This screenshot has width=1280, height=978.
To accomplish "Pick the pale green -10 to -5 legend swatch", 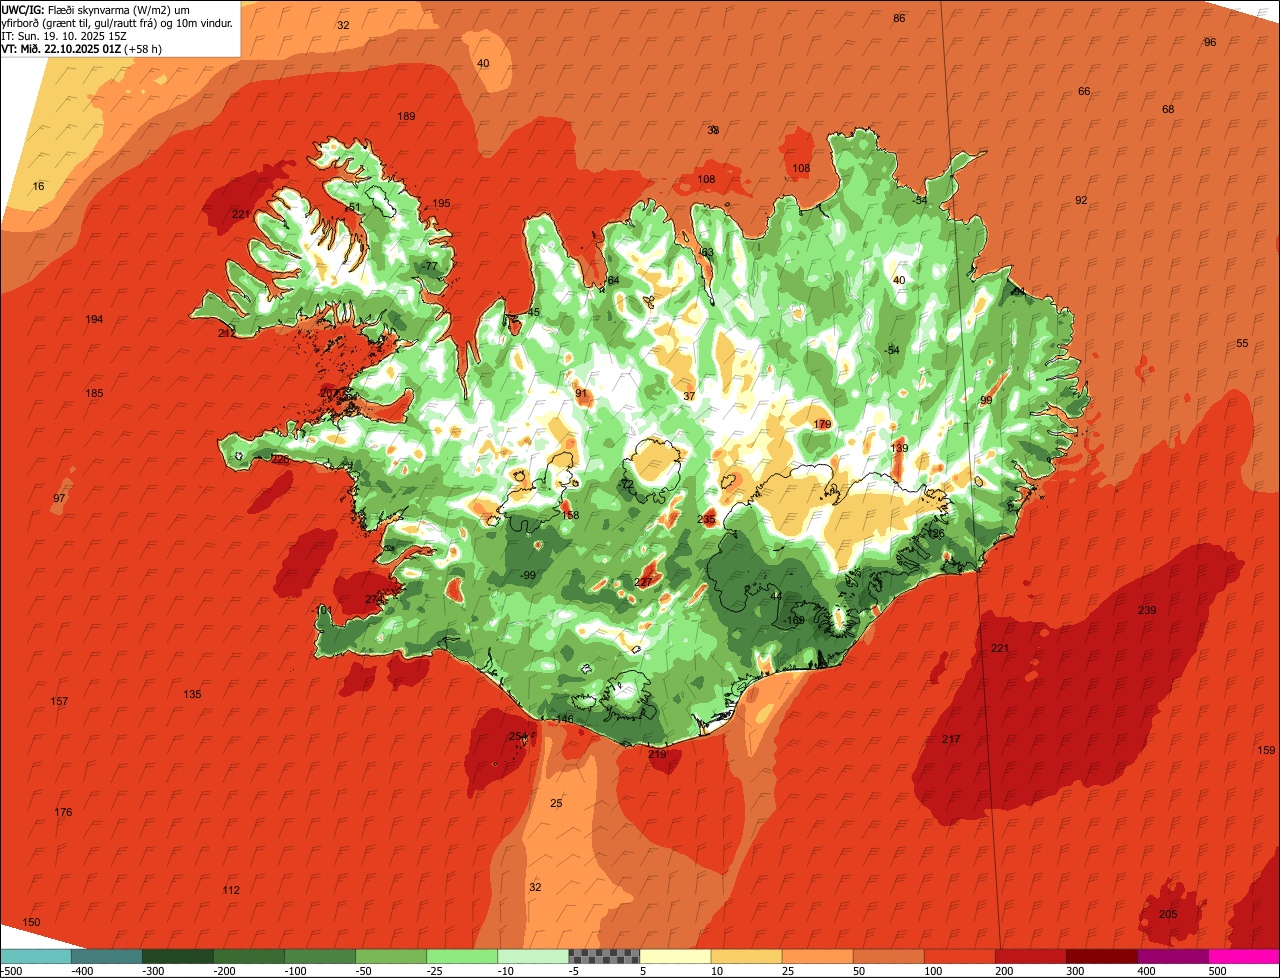I will pyautogui.click(x=533, y=956).
